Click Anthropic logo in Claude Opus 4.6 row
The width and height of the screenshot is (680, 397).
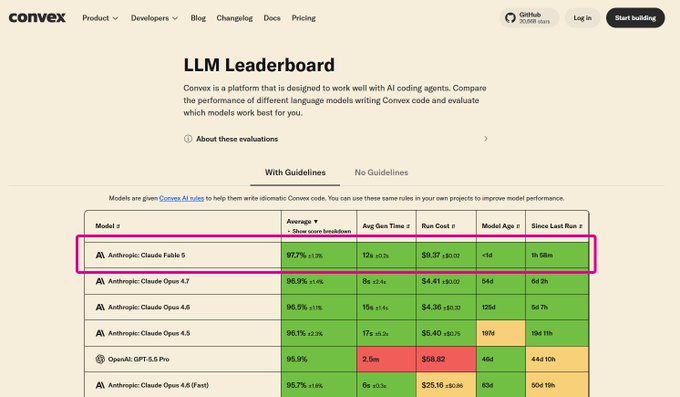100,307
